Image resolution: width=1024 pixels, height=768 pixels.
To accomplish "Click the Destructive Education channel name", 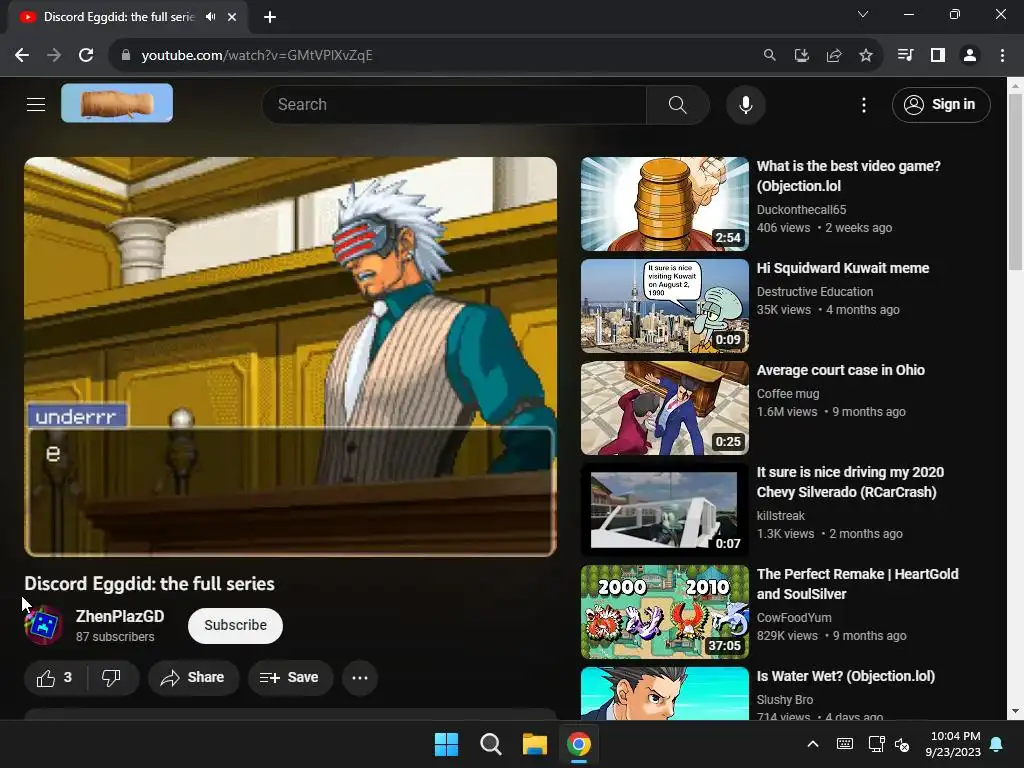I will pyautogui.click(x=815, y=292).
